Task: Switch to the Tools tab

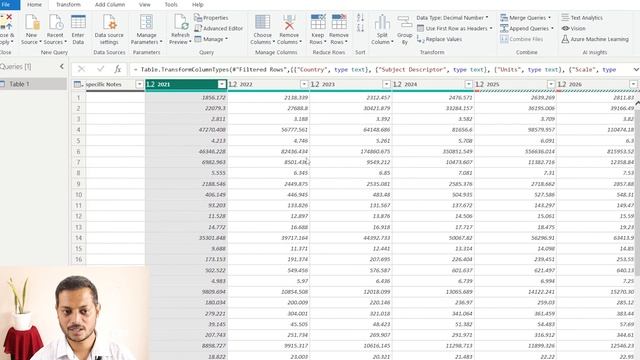Action: pyautogui.click(x=171, y=4)
